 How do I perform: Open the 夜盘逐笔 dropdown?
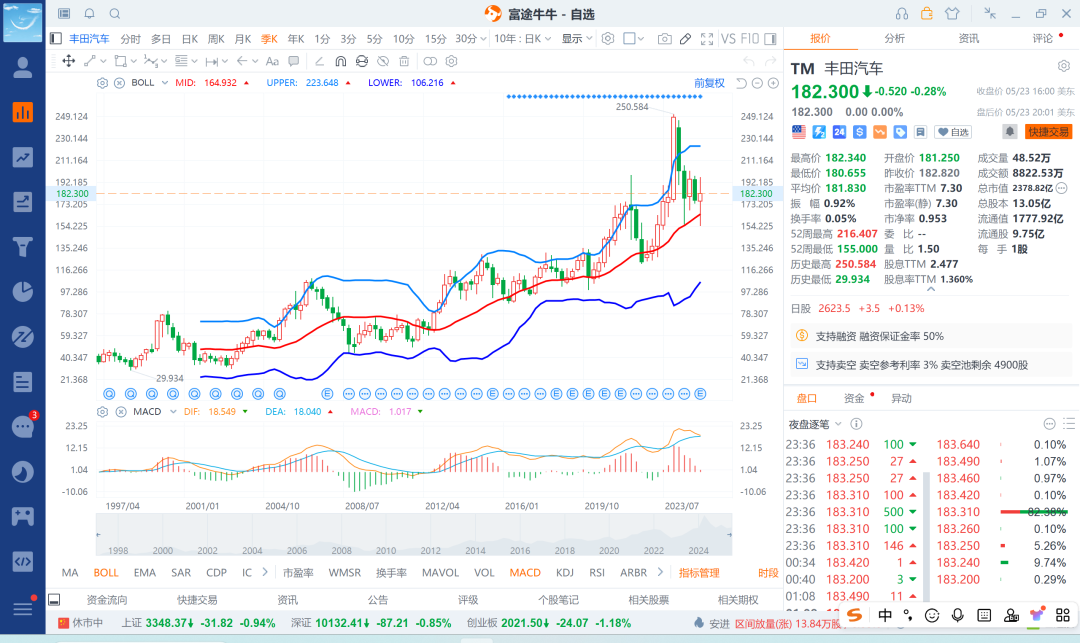(815, 424)
